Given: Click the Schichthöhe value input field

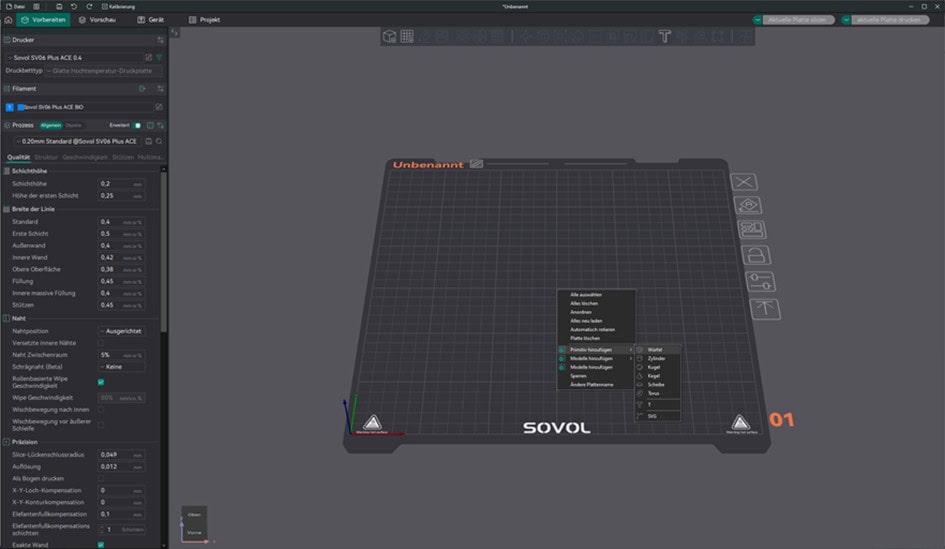Looking at the screenshot, I should (114, 184).
